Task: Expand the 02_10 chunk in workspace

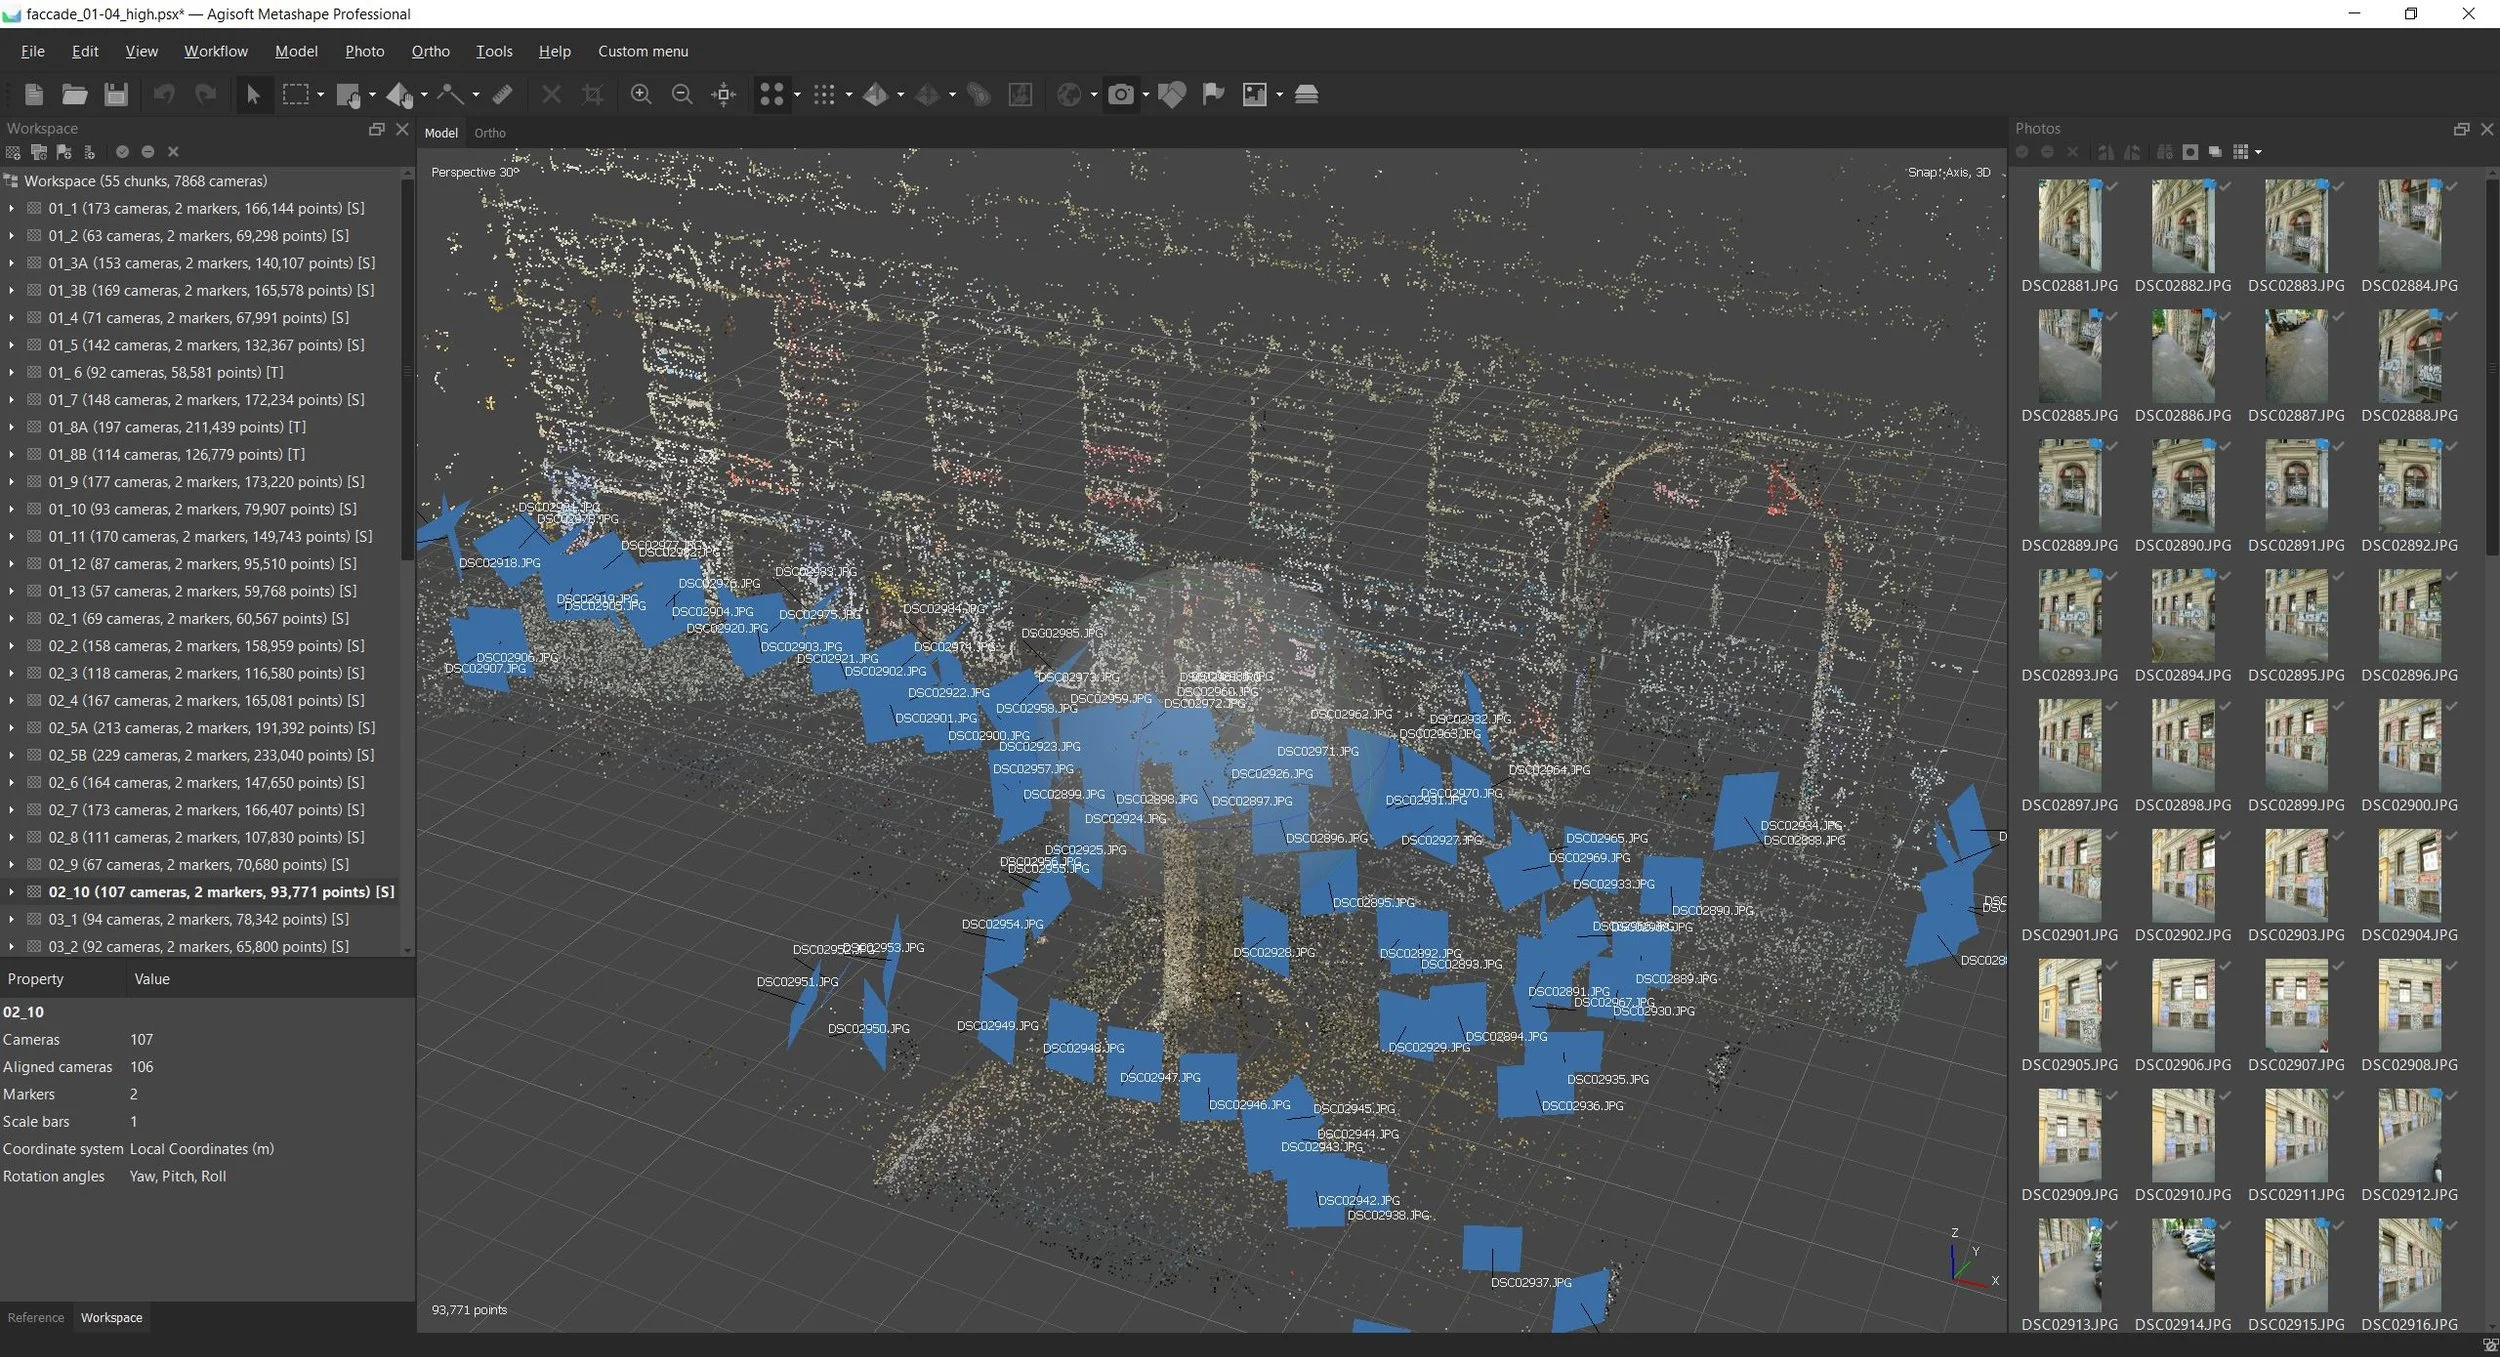Action: click(x=11, y=892)
